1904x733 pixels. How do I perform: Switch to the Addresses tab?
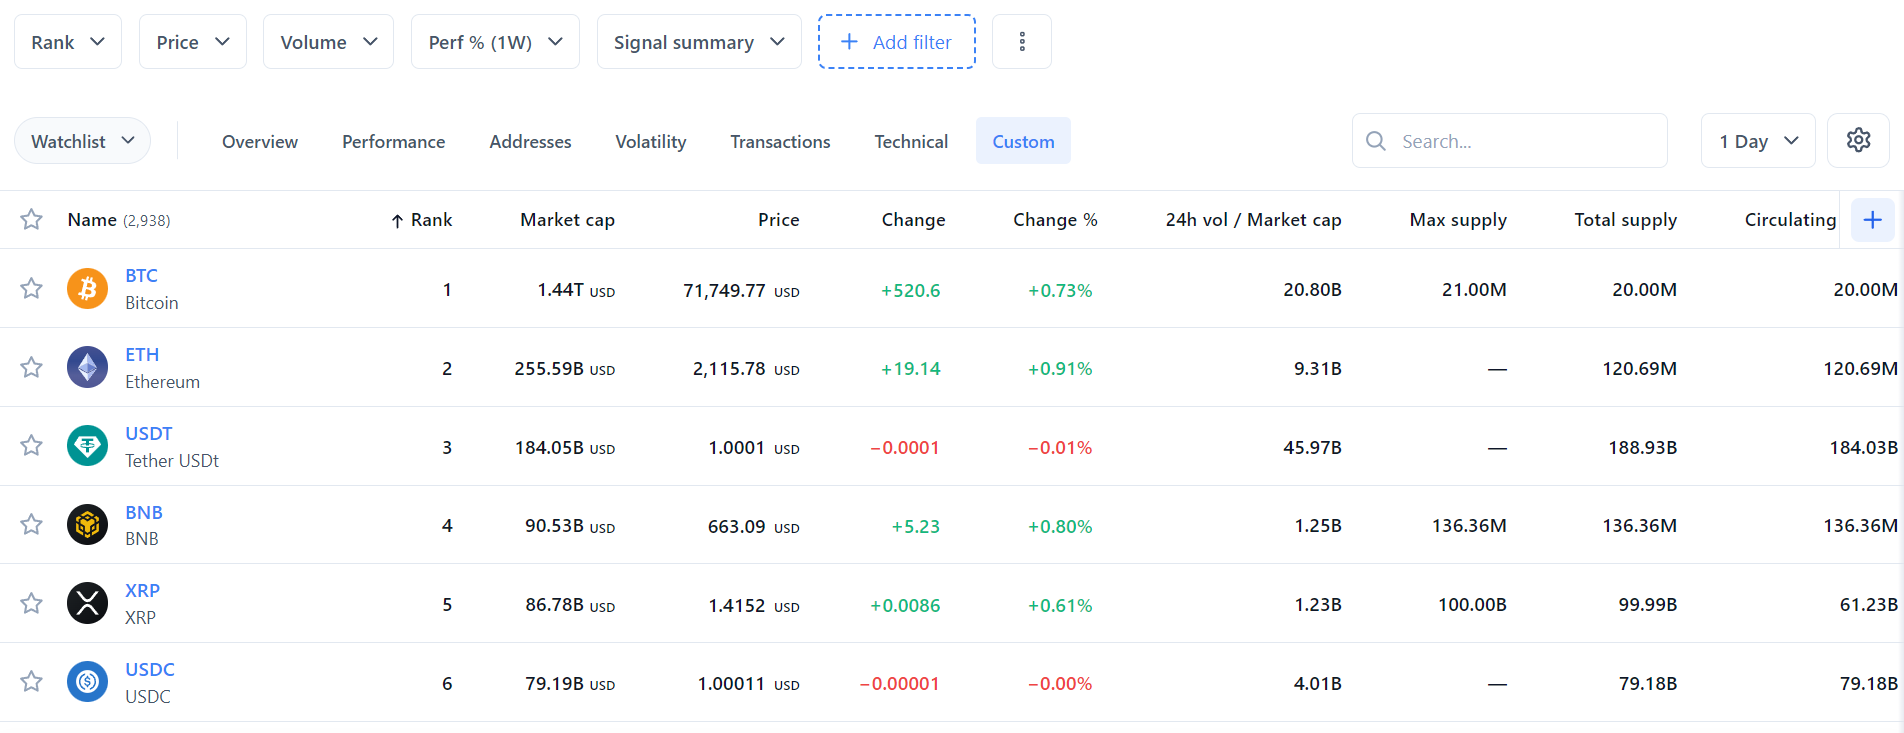(530, 141)
